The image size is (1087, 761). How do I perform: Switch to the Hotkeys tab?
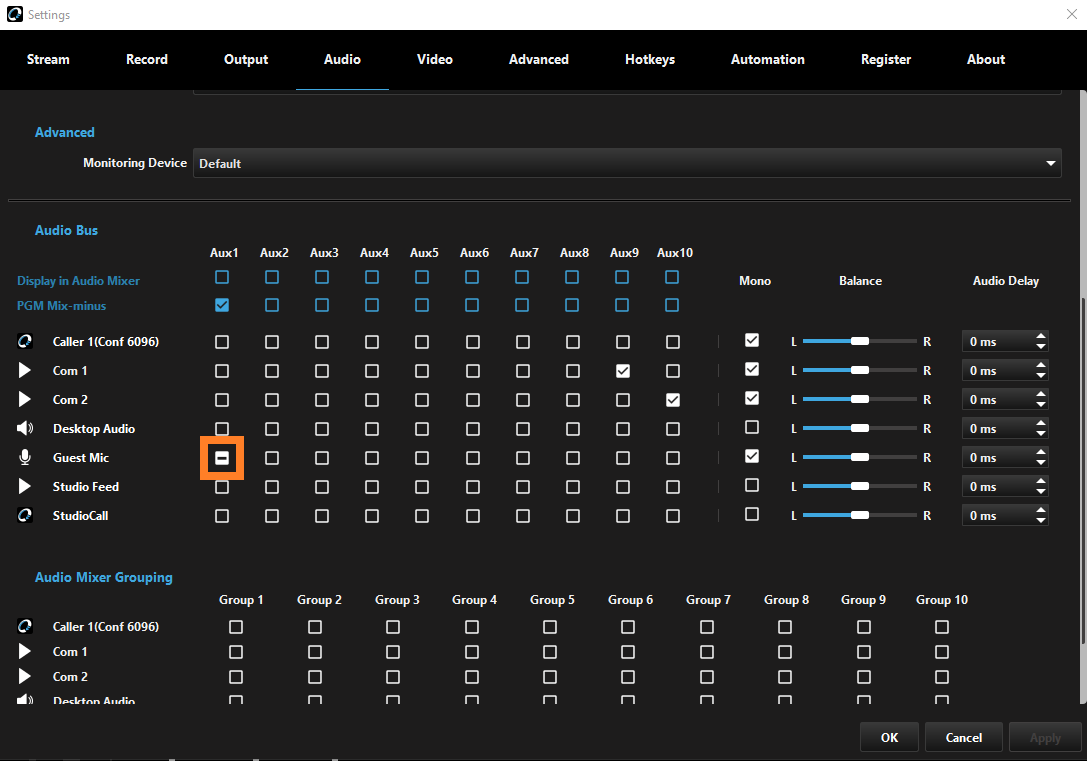[650, 60]
